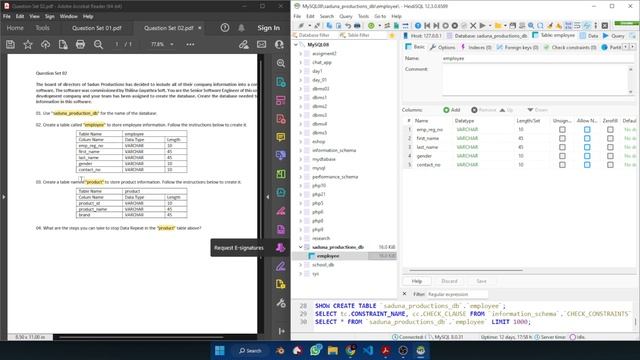640x360 pixels.
Task: Click the table name field containing employee
Action: (x=538, y=58)
